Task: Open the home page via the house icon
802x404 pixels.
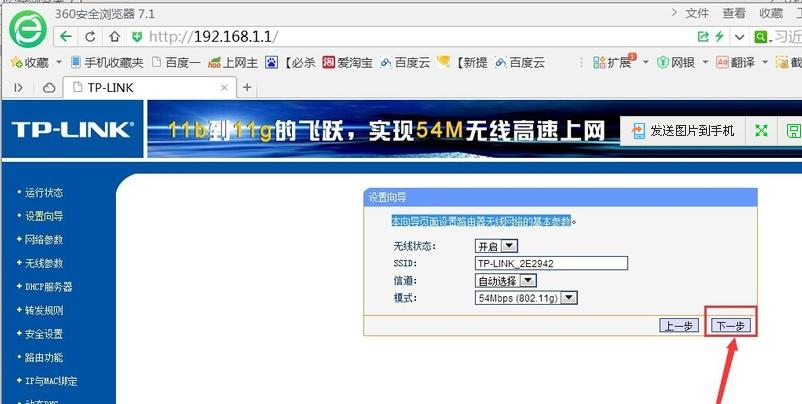Action: click(x=115, y=36)
